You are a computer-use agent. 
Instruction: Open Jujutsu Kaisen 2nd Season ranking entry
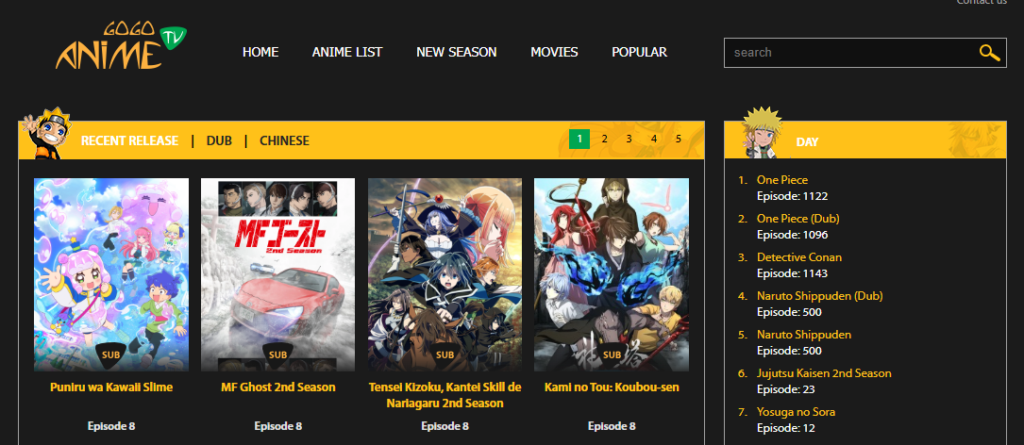click(824, 373)
